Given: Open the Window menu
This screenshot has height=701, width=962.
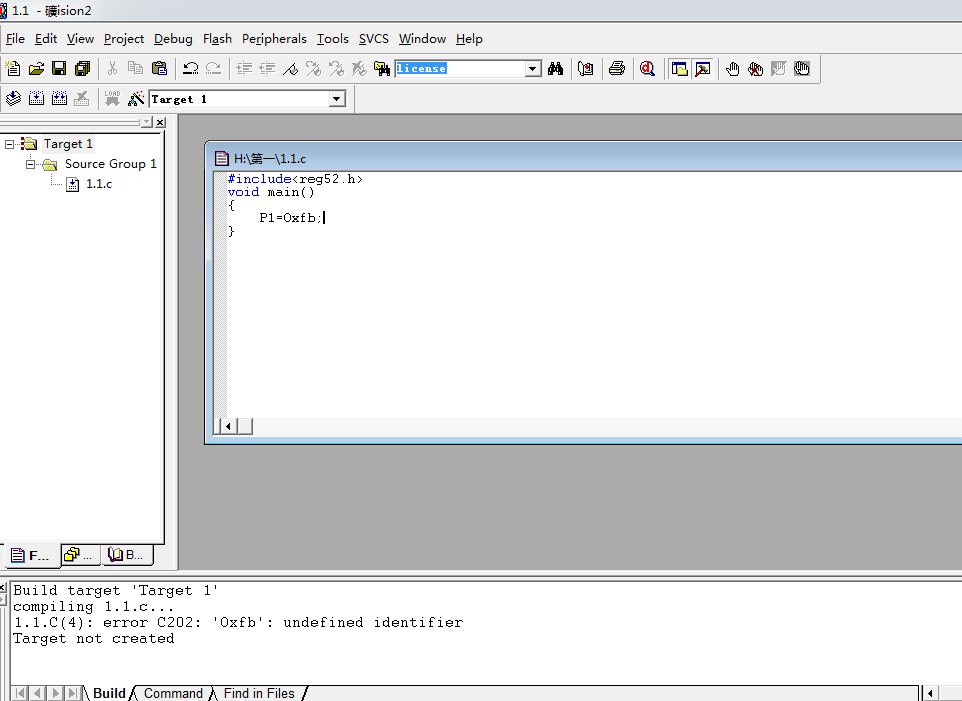Looking at the screenshot, I should click(x=422, y=39).
